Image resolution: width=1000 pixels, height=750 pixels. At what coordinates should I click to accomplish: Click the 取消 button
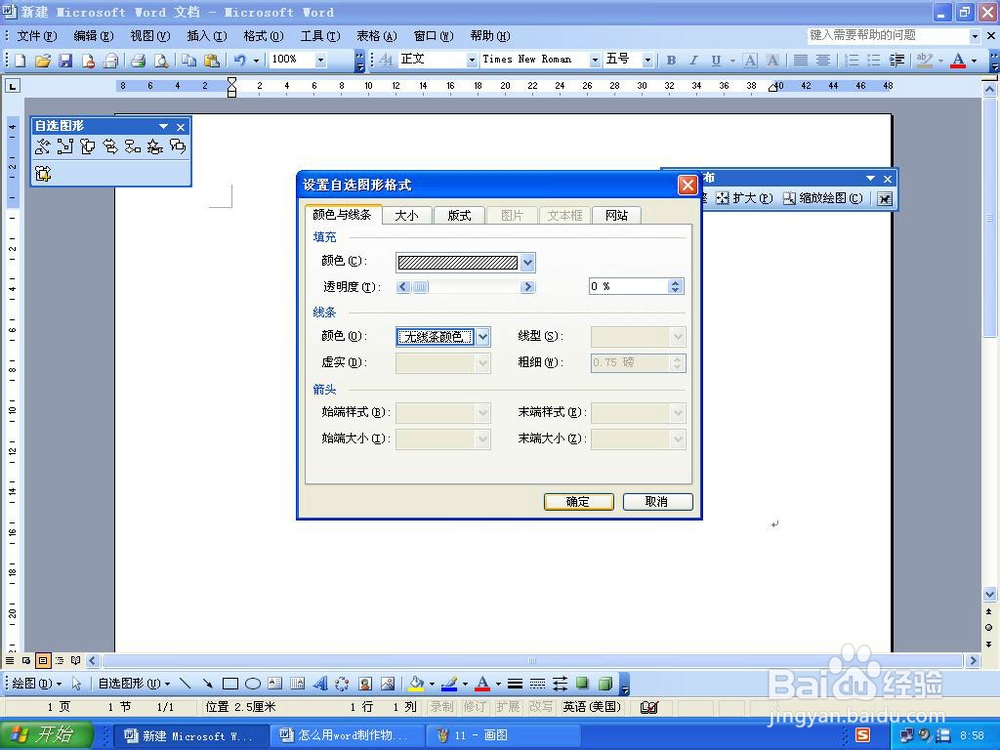click(657, 502)
